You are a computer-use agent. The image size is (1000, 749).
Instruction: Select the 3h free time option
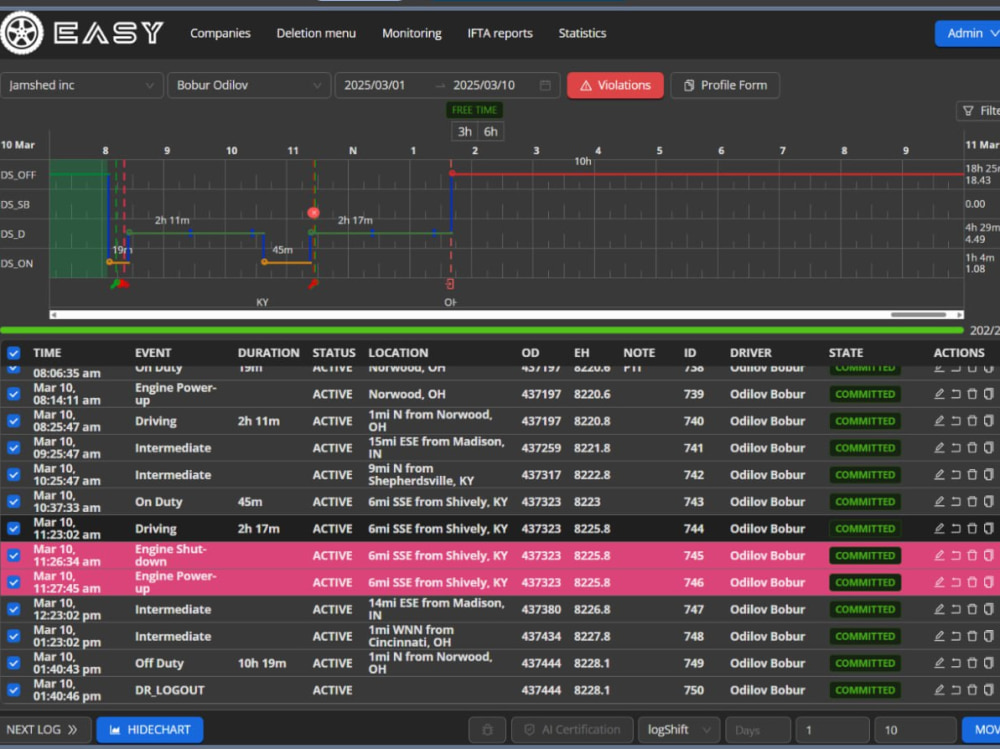[x=464, y=131]
